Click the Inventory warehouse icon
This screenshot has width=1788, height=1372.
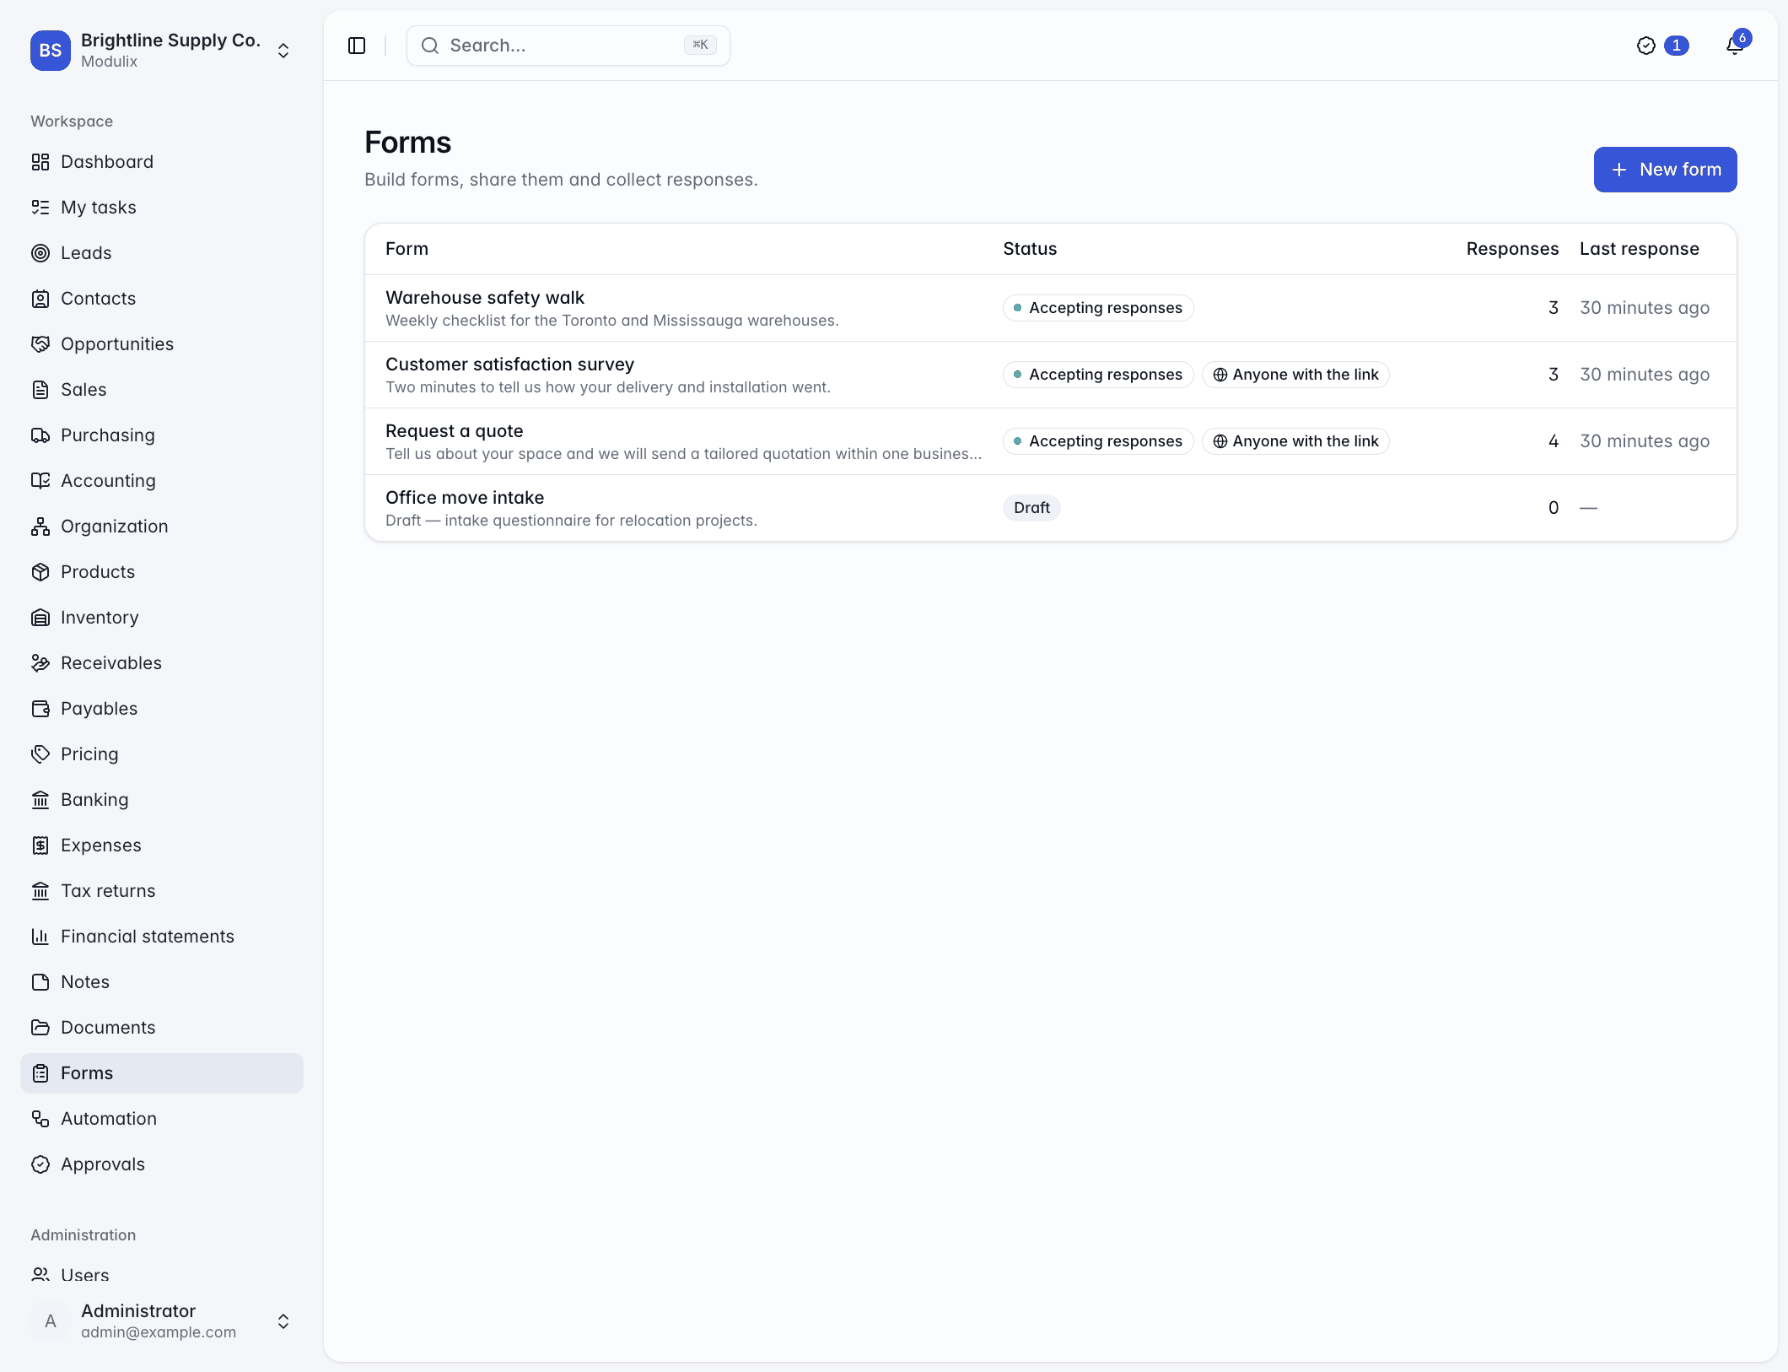click(40, 617)
